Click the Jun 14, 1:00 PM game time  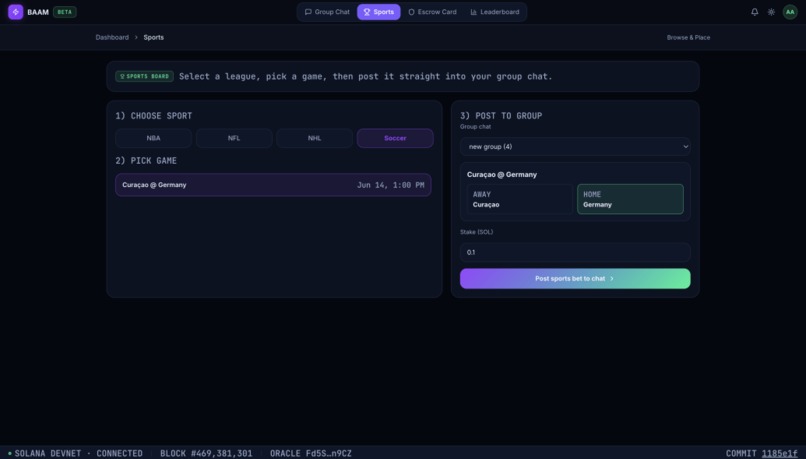391,185
